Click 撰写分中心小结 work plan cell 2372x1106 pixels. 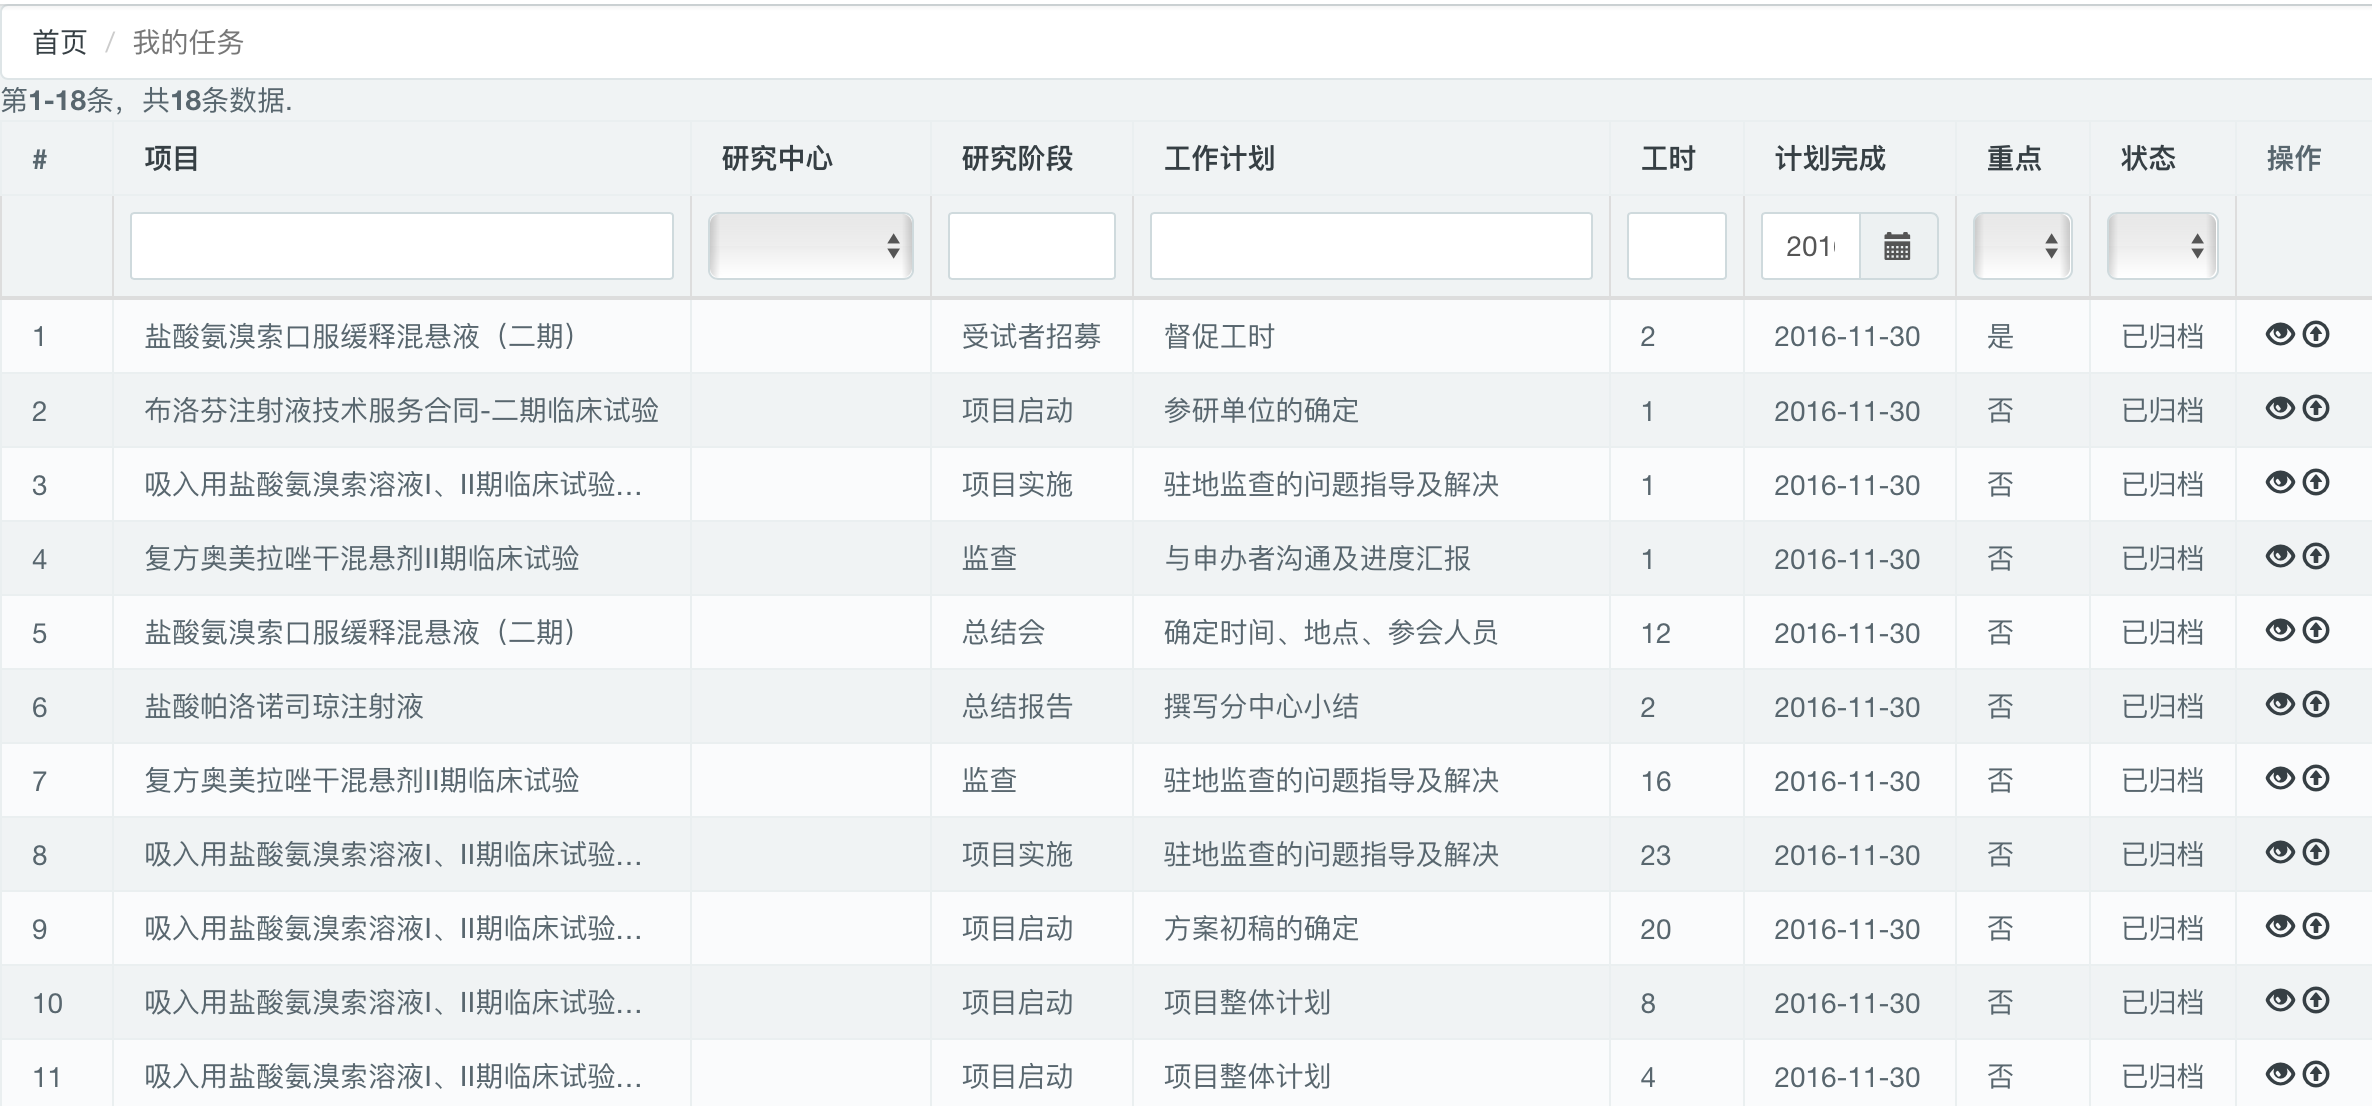(1261, 707)
